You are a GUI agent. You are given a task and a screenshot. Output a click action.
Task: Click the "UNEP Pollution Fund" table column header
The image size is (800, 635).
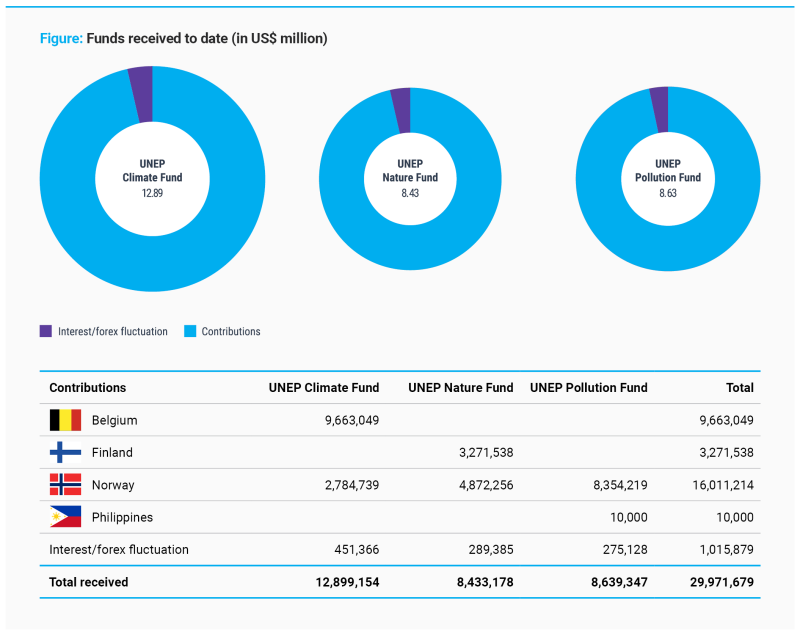tap(589, 388)
